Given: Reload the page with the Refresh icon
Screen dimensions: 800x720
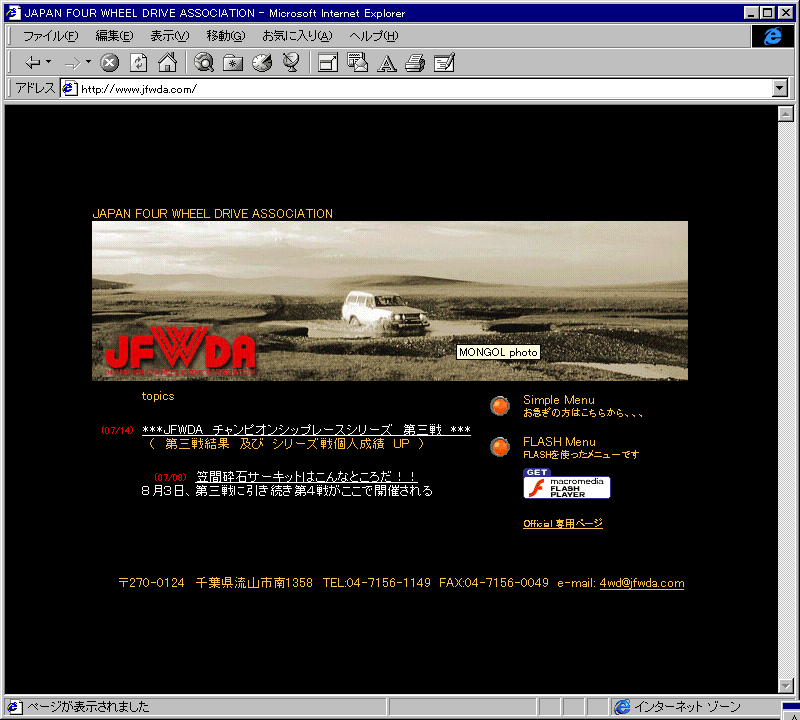Looking at the screenshot, I should point(138,63).
